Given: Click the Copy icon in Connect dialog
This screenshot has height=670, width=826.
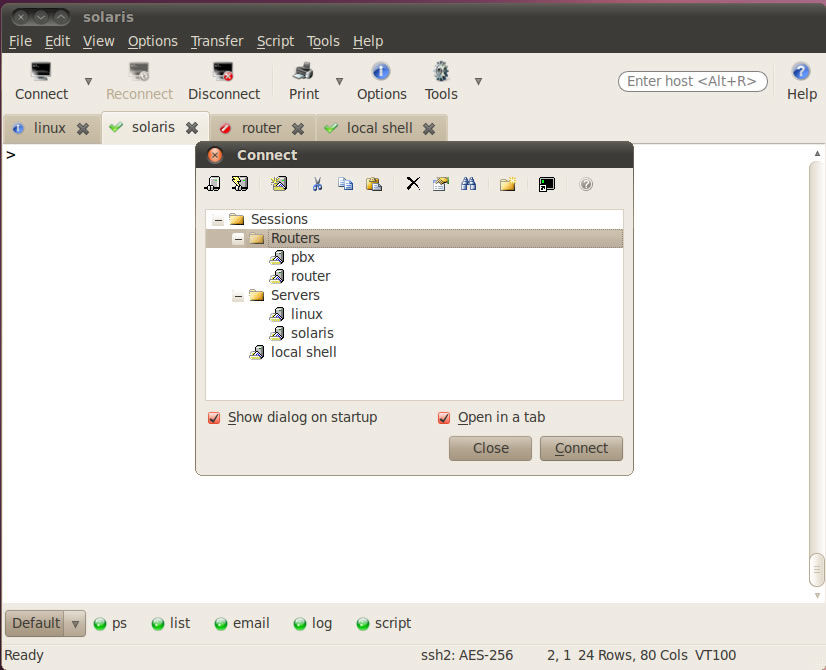Looking at the screenshot, I should point(346,184).
